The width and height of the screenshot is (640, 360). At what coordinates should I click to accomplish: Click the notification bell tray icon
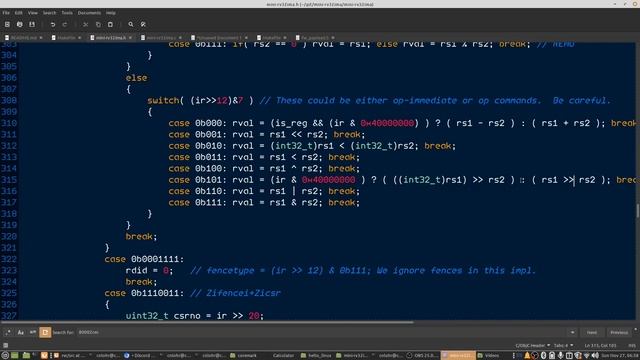(x=527, y=356)
